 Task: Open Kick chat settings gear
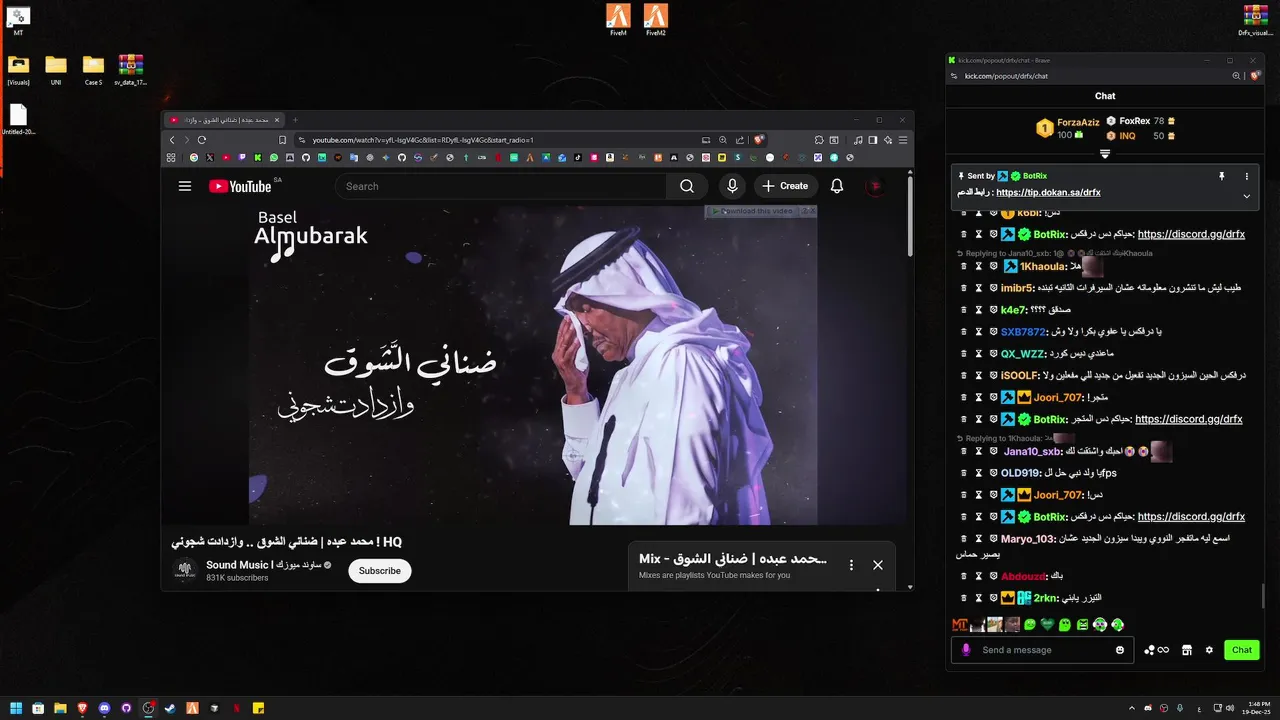click(x=1209, y=650)
